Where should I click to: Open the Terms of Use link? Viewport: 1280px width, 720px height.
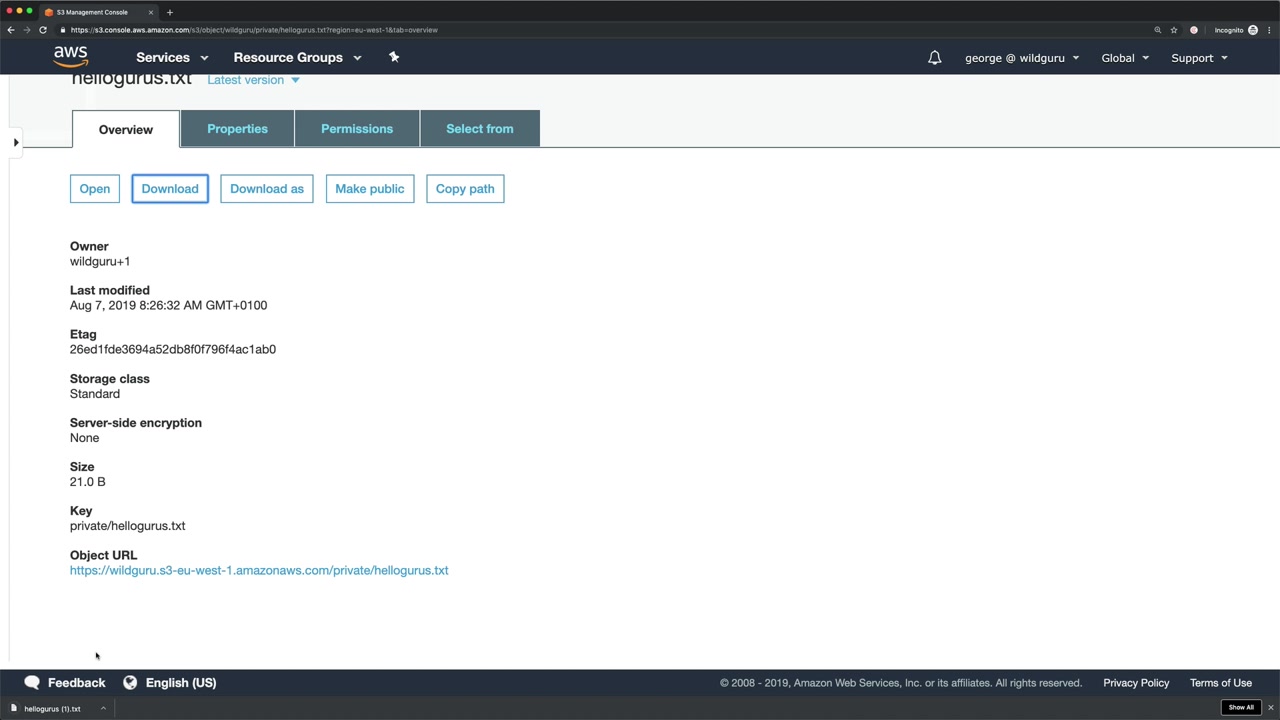(x=1221, y=683)
